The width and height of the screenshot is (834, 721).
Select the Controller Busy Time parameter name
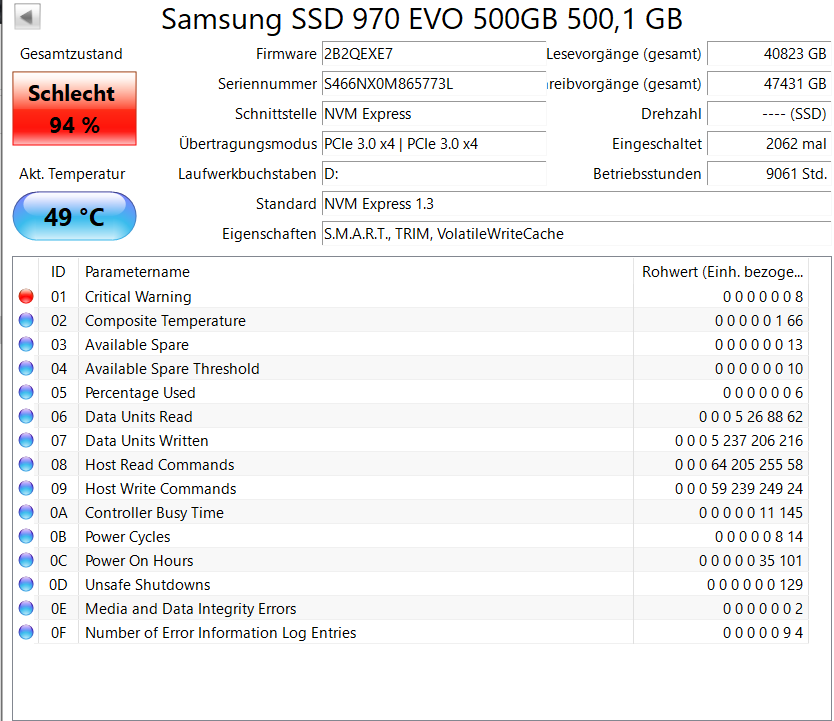154,513
